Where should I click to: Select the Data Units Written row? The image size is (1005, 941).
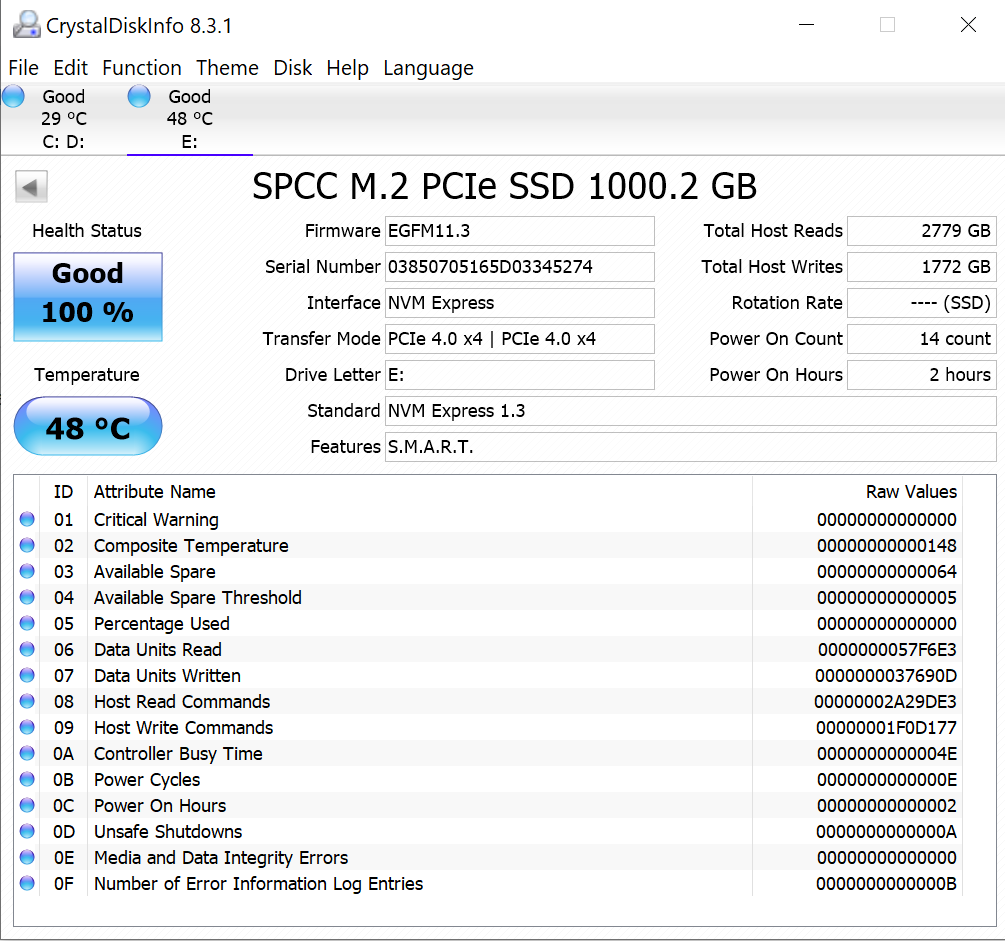tap(400, 676)
